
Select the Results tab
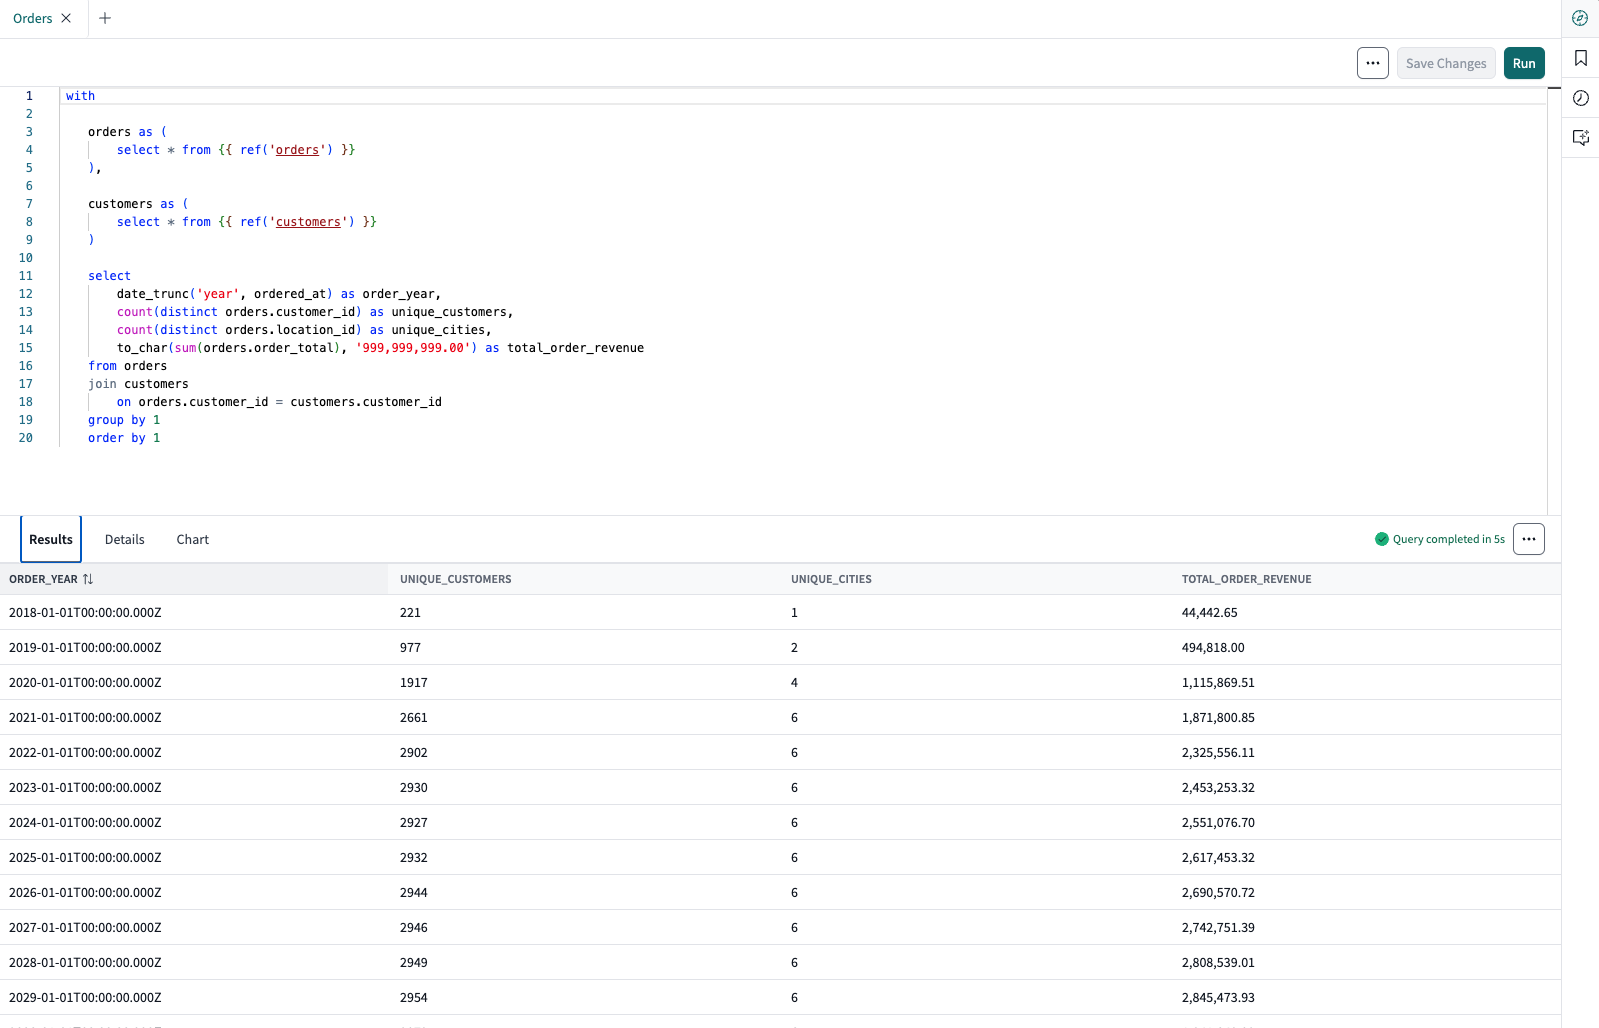coord(51,539)
